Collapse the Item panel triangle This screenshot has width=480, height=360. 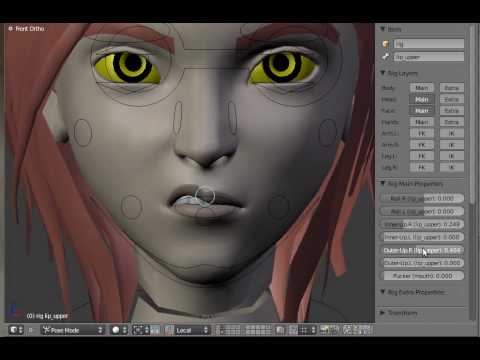point(383,29)
